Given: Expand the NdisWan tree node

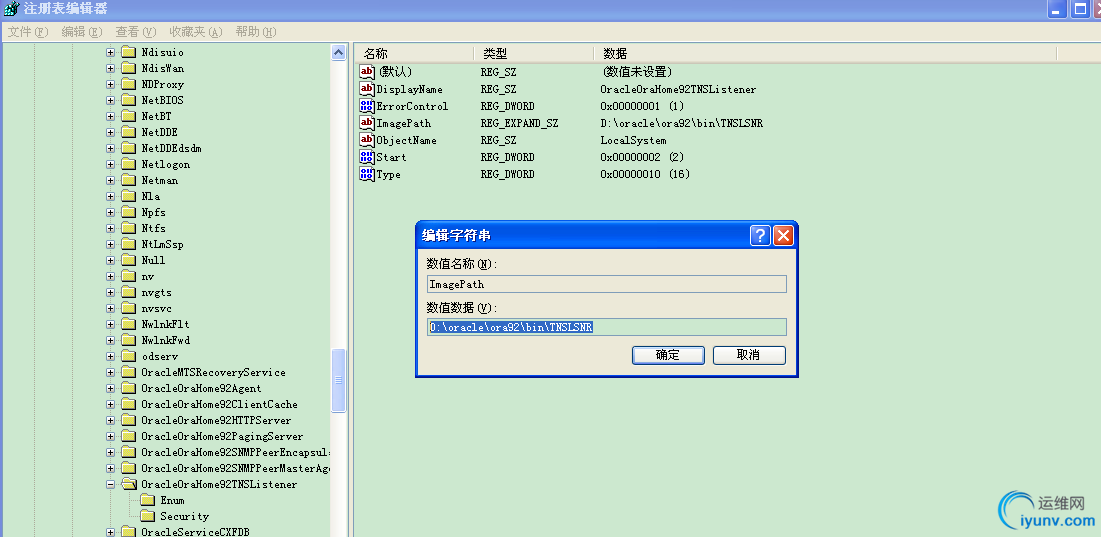Looking at the screenshot, I should click(110, 68).
